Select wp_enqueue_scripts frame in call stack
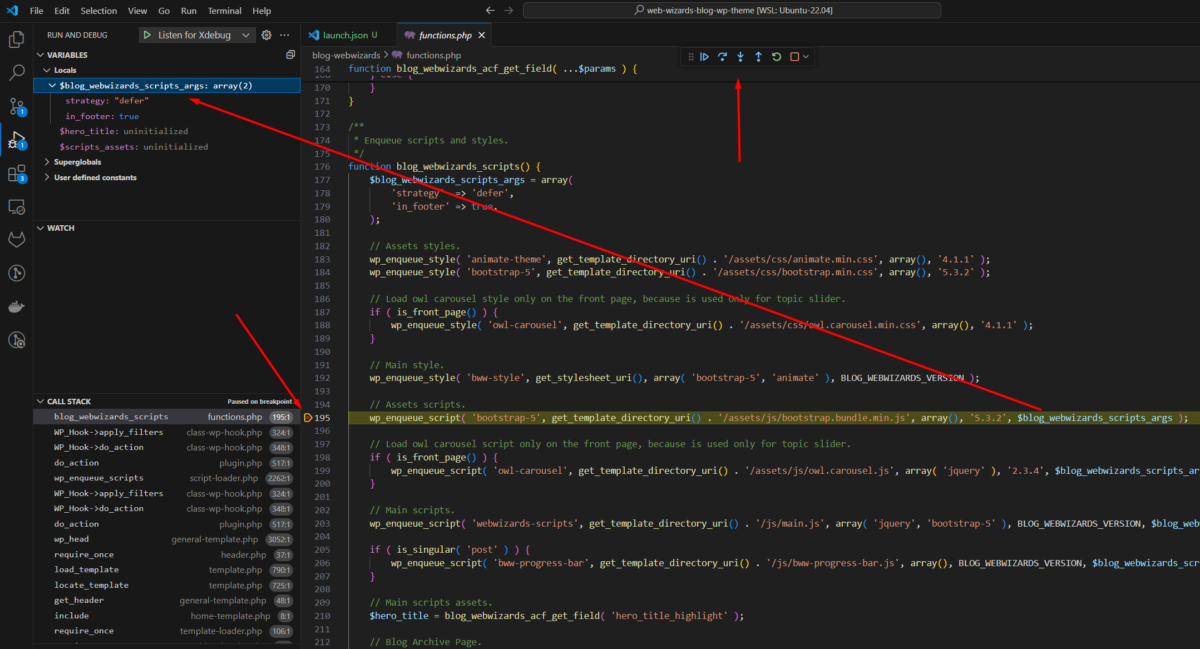1200x649 pixels. pos(166,478)
